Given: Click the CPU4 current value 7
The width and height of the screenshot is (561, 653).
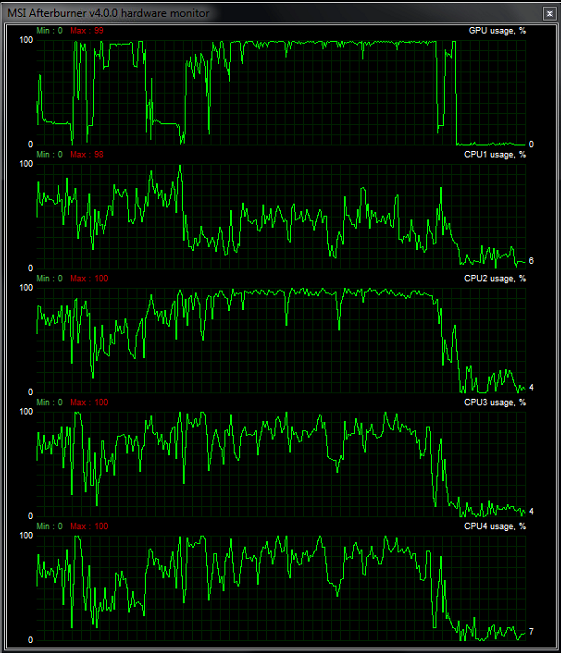Looking at the screenshot, I should (x=531, y=632).
